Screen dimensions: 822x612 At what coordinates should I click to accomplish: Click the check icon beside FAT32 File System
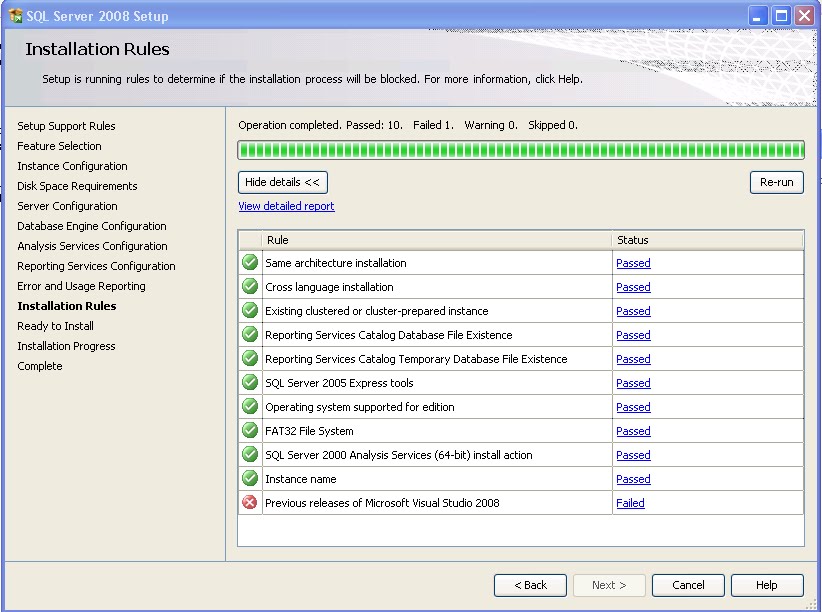pos(250,430)
